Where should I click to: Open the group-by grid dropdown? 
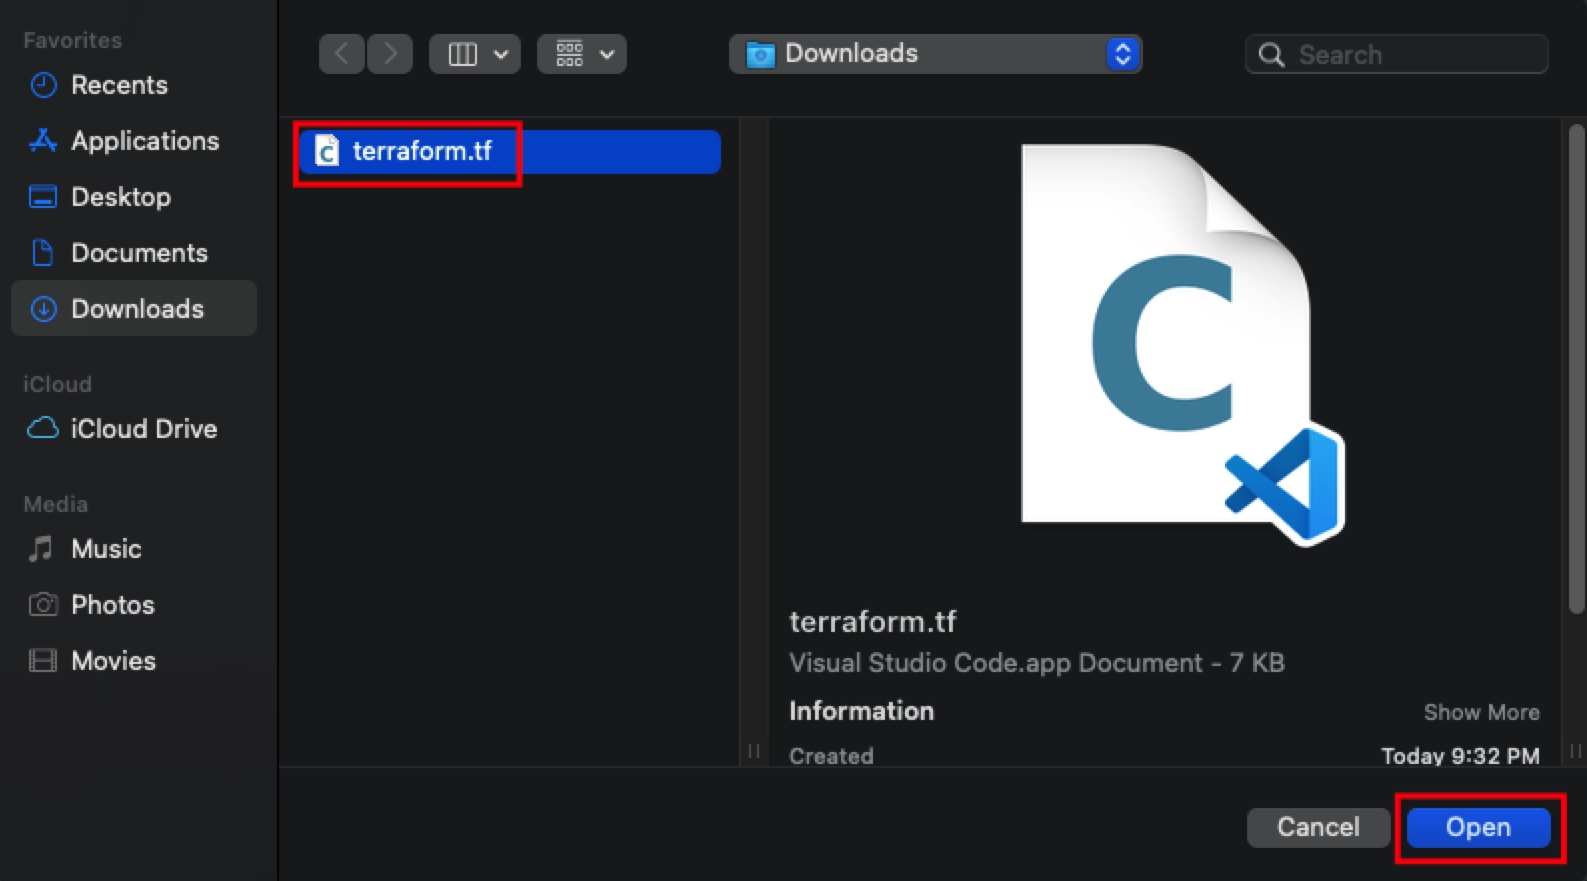coord(582,54)
